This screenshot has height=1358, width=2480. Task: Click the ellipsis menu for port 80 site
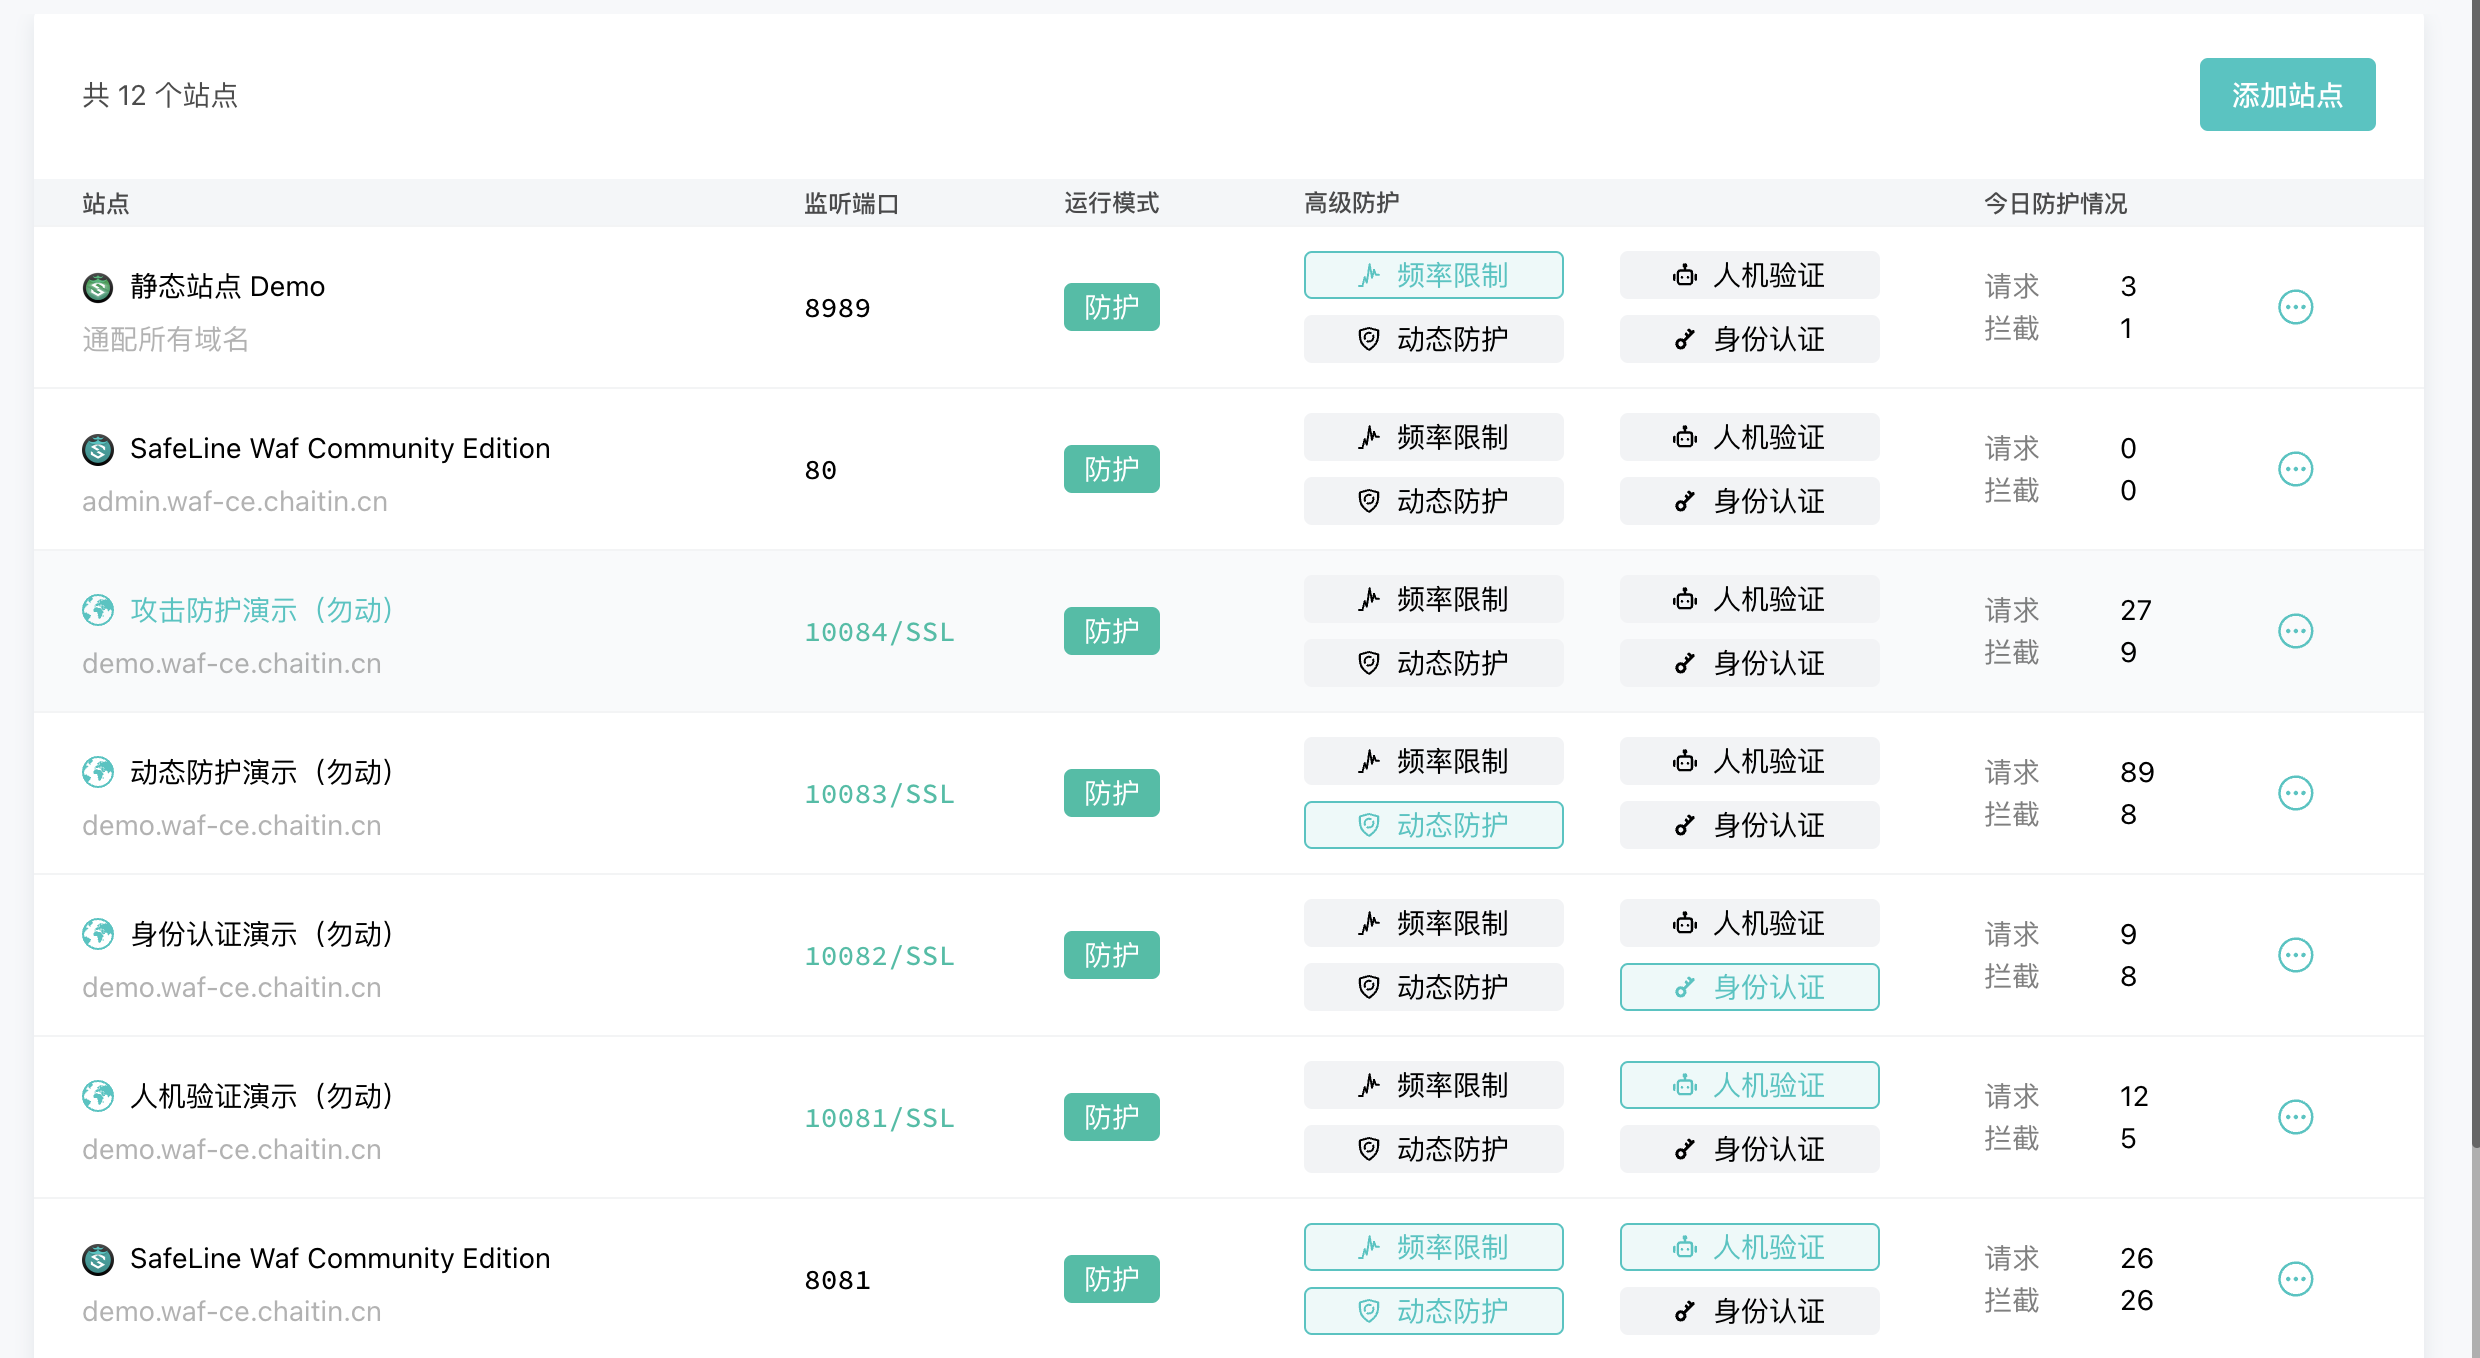point(2295,469)
